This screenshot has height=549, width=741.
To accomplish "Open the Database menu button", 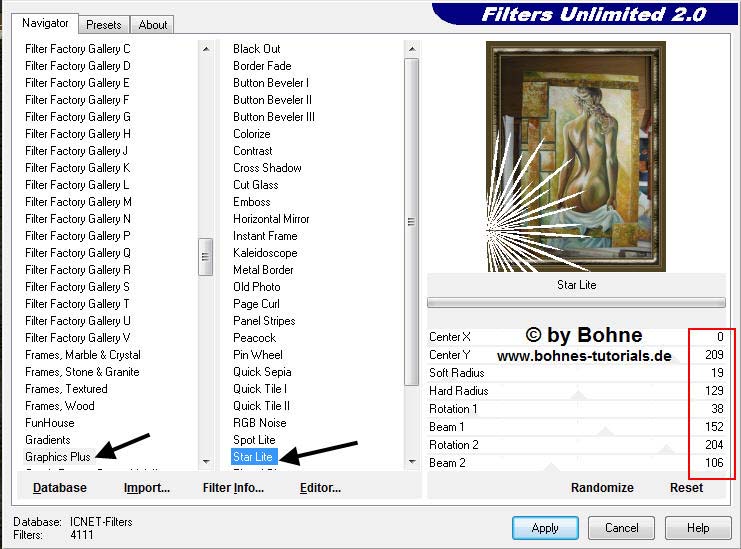I will click(59, 488).
